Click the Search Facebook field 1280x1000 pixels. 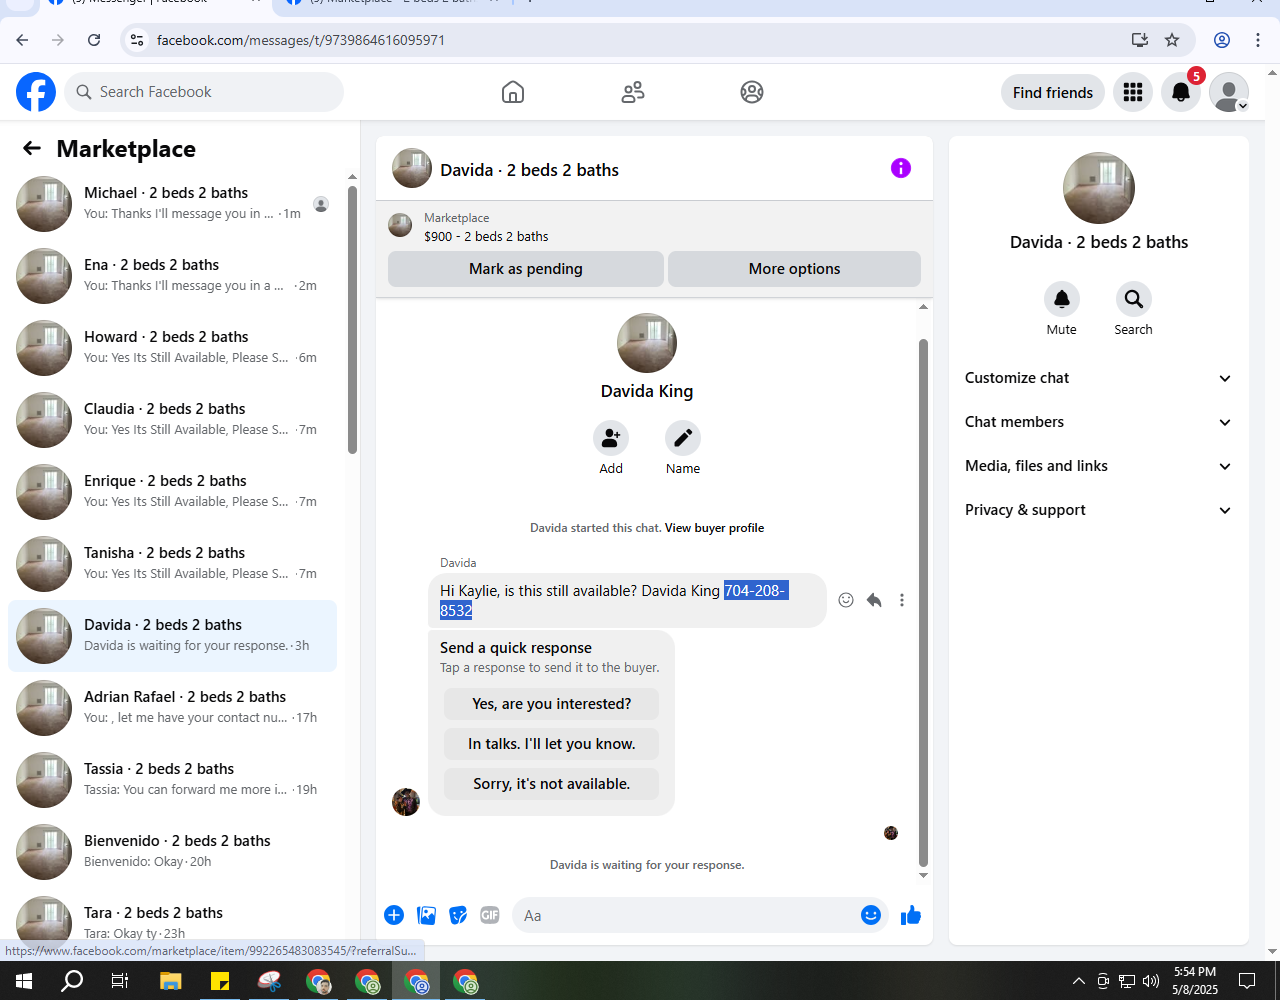tap(204, 92)
